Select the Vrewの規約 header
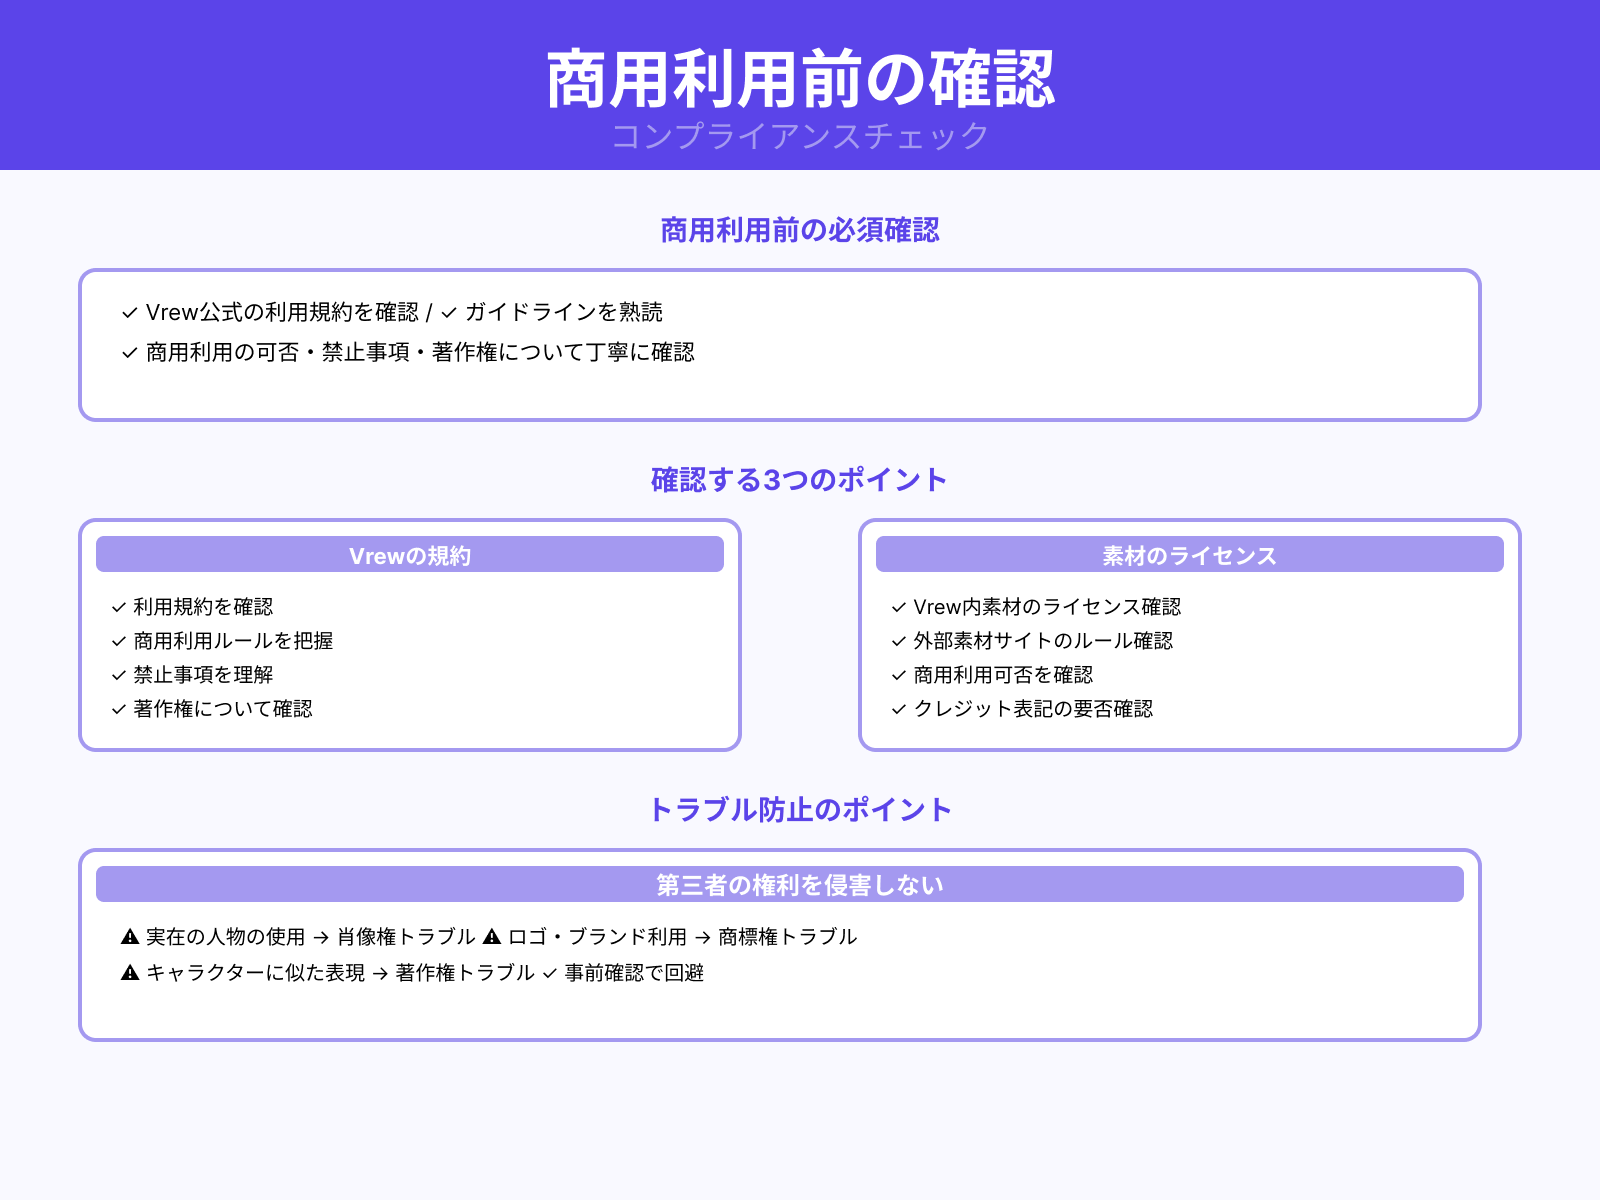 point(410,555)
